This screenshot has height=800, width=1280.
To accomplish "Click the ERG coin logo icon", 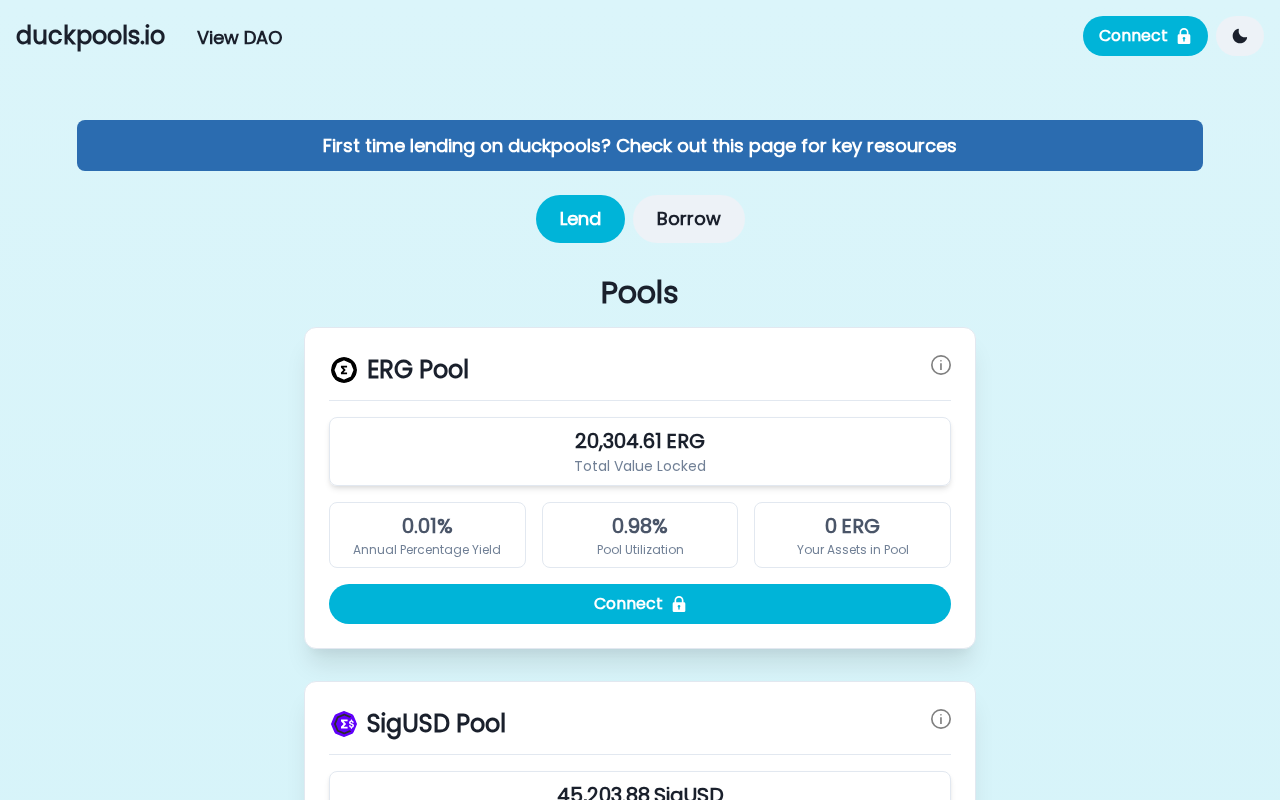I will 344,370.
